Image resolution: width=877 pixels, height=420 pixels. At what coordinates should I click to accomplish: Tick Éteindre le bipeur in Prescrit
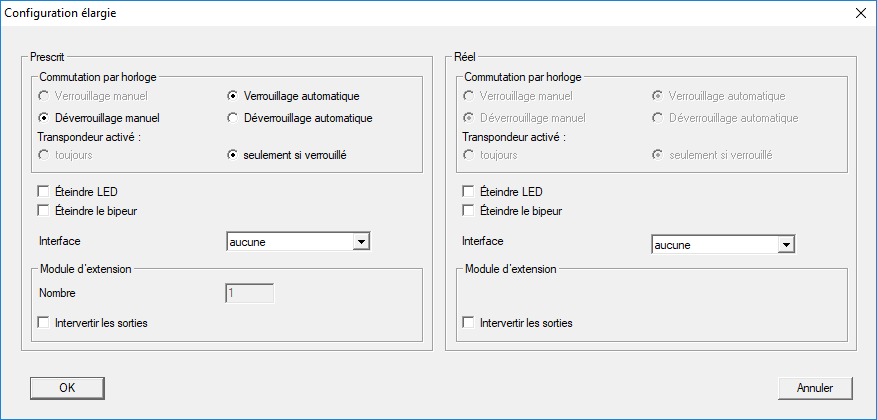coord(43,210)
